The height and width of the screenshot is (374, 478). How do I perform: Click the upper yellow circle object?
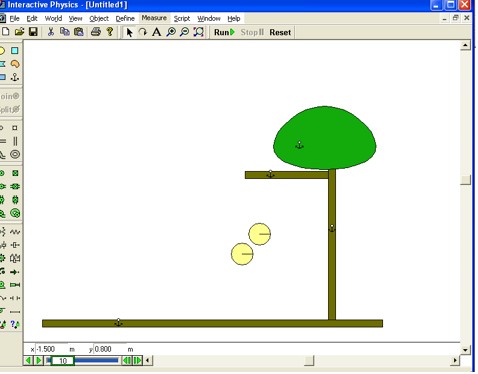tap(260, 234)
